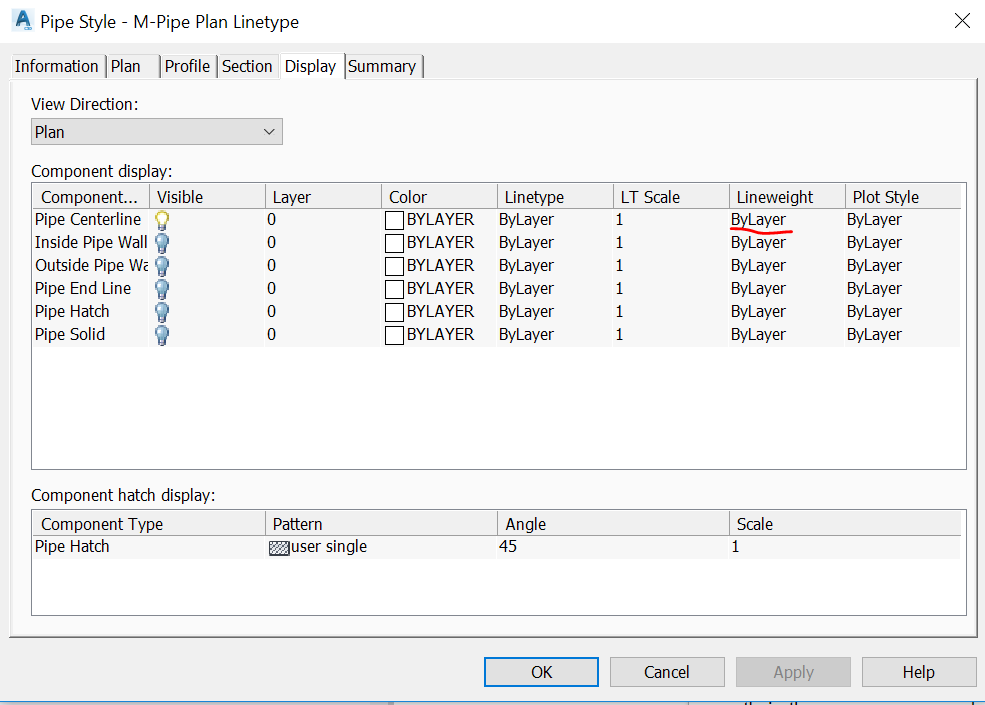Click the BYLAYER color box for Inside Pipe Wall
Screen dimensions: 985x705
394,242
